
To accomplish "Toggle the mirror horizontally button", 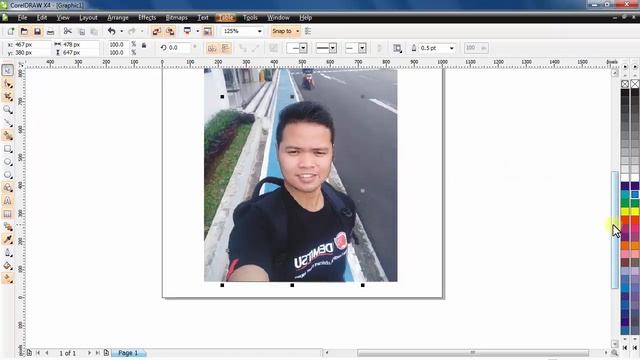I will pos(212,48).
